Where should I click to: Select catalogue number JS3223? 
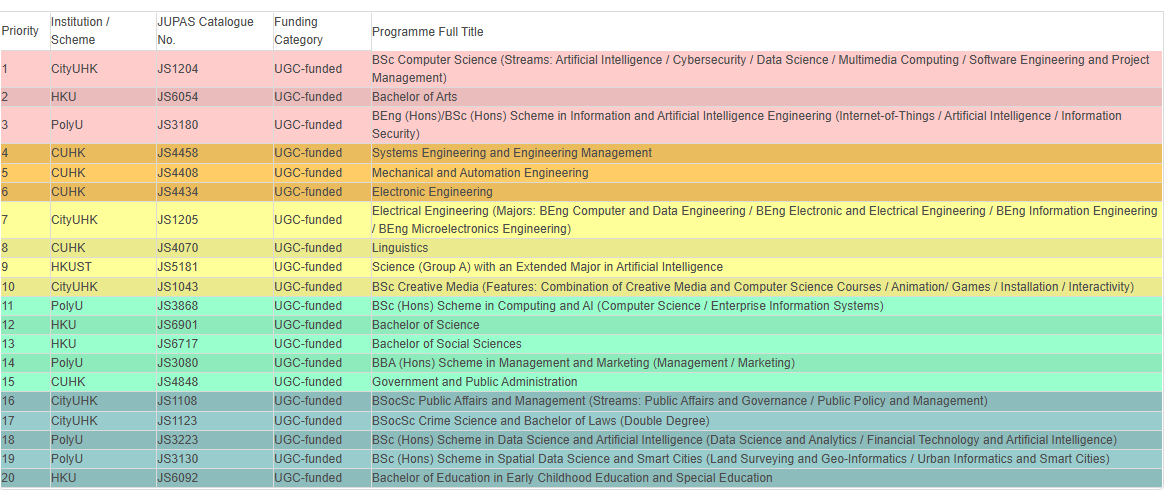pos(177,440)
